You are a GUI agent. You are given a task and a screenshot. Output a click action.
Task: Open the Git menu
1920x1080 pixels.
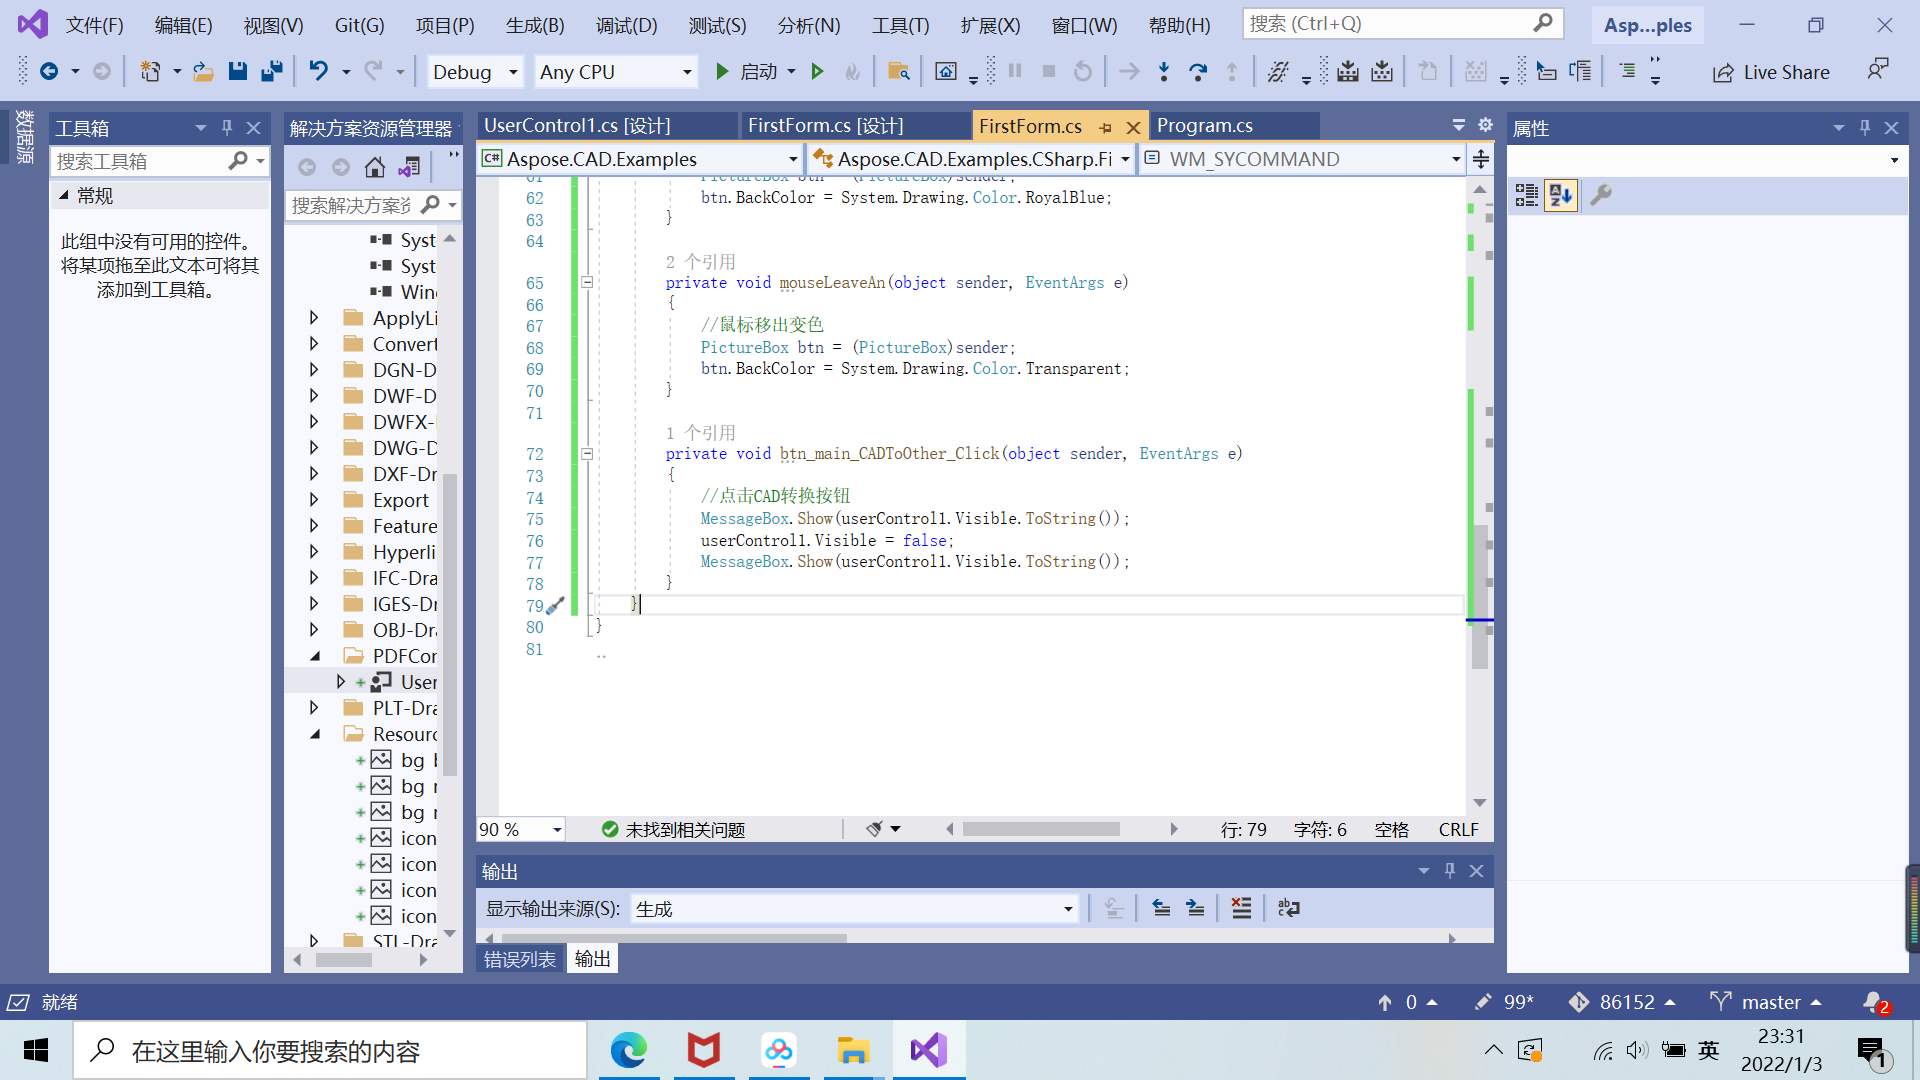point(358,25)
